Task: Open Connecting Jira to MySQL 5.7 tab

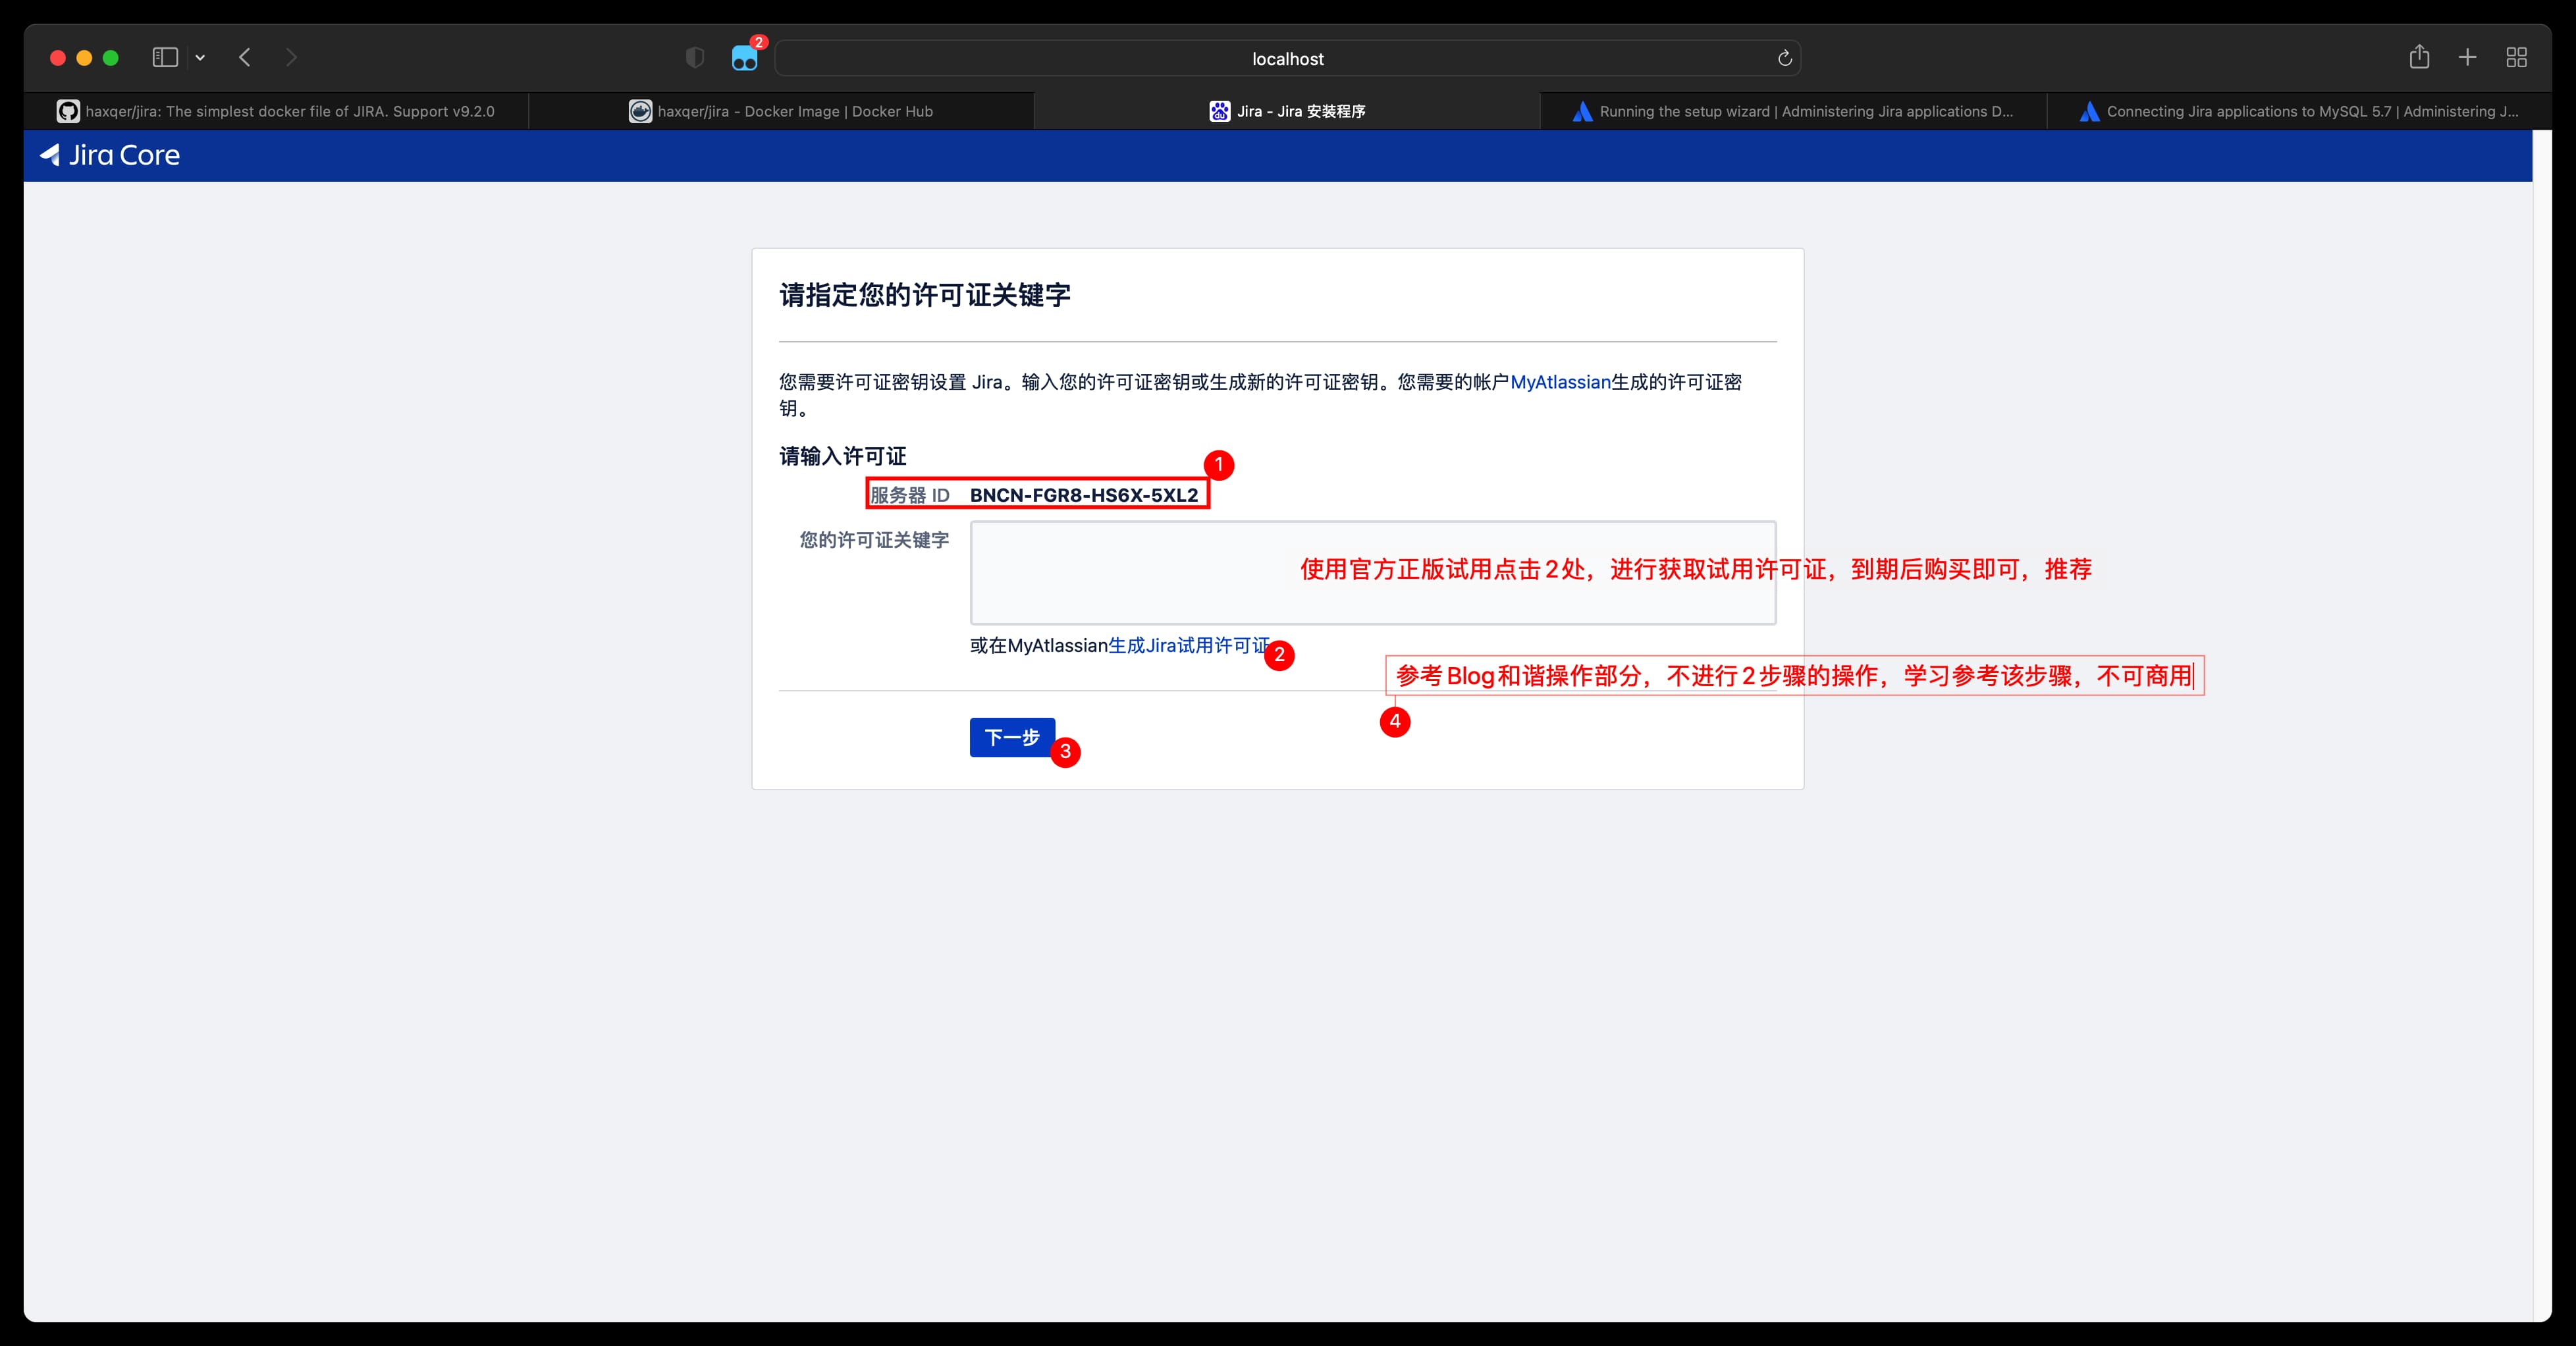Action: pos(2299,111)
